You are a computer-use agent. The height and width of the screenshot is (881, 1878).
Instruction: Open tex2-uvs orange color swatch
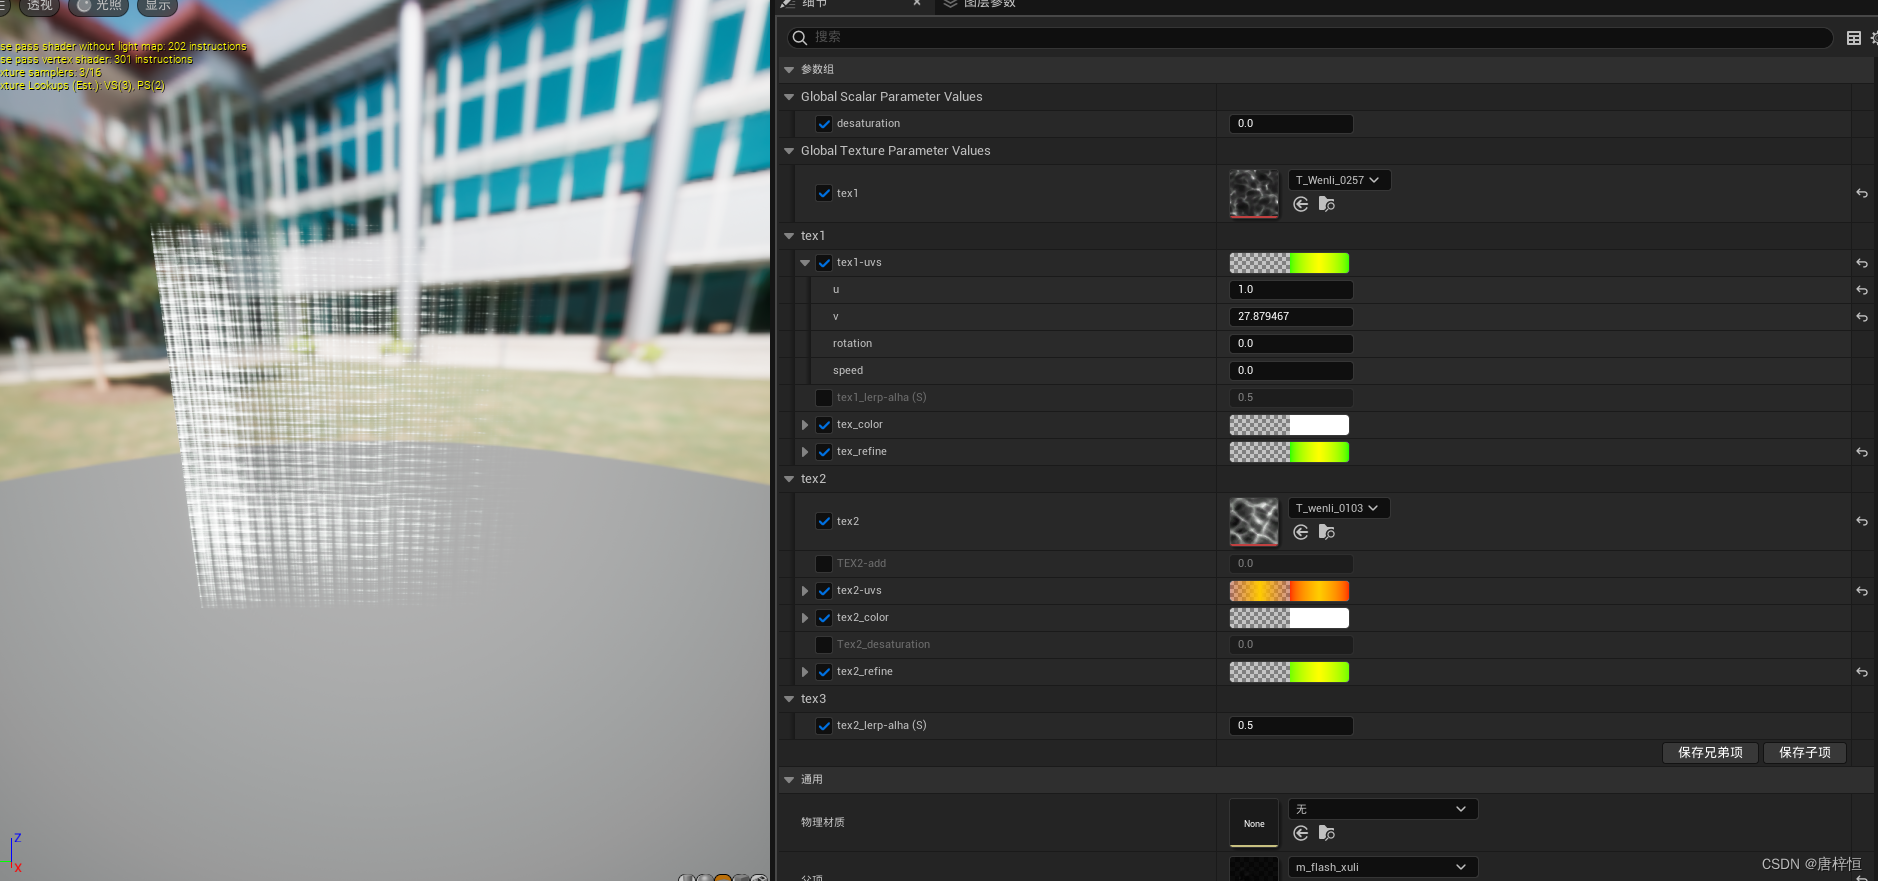1289,591
